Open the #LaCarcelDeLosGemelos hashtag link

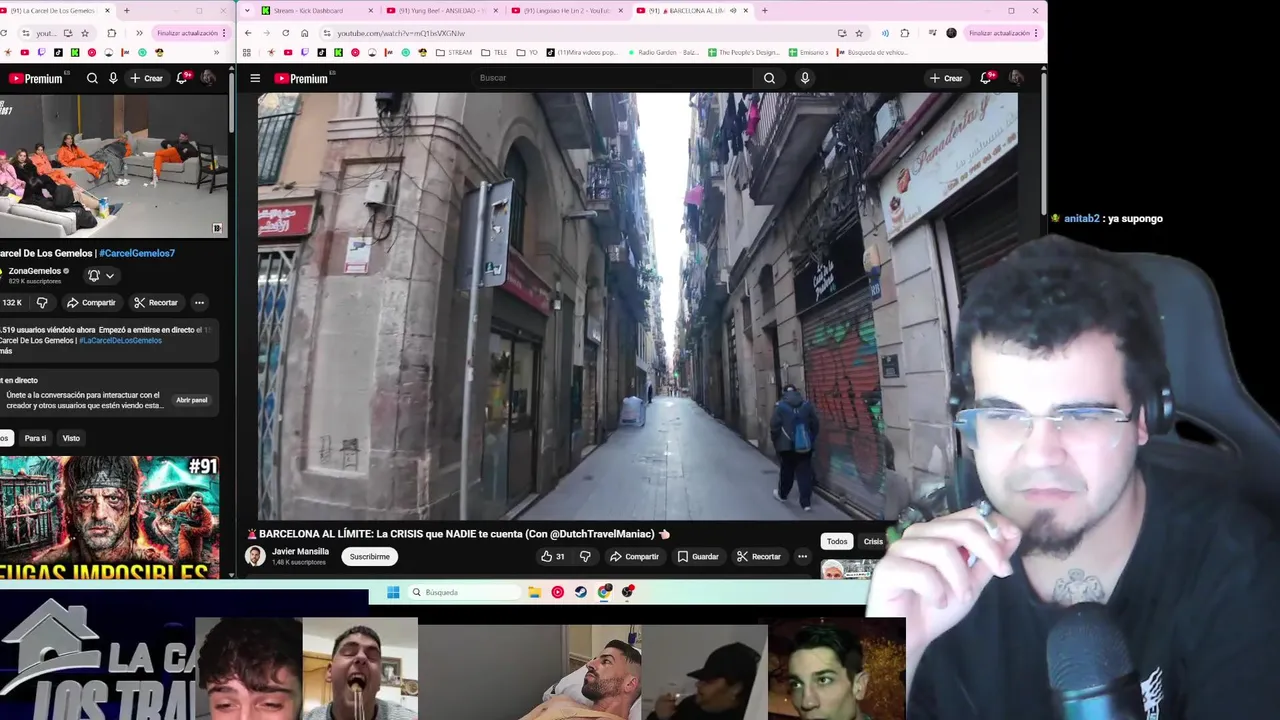click(x=120, y=340)
